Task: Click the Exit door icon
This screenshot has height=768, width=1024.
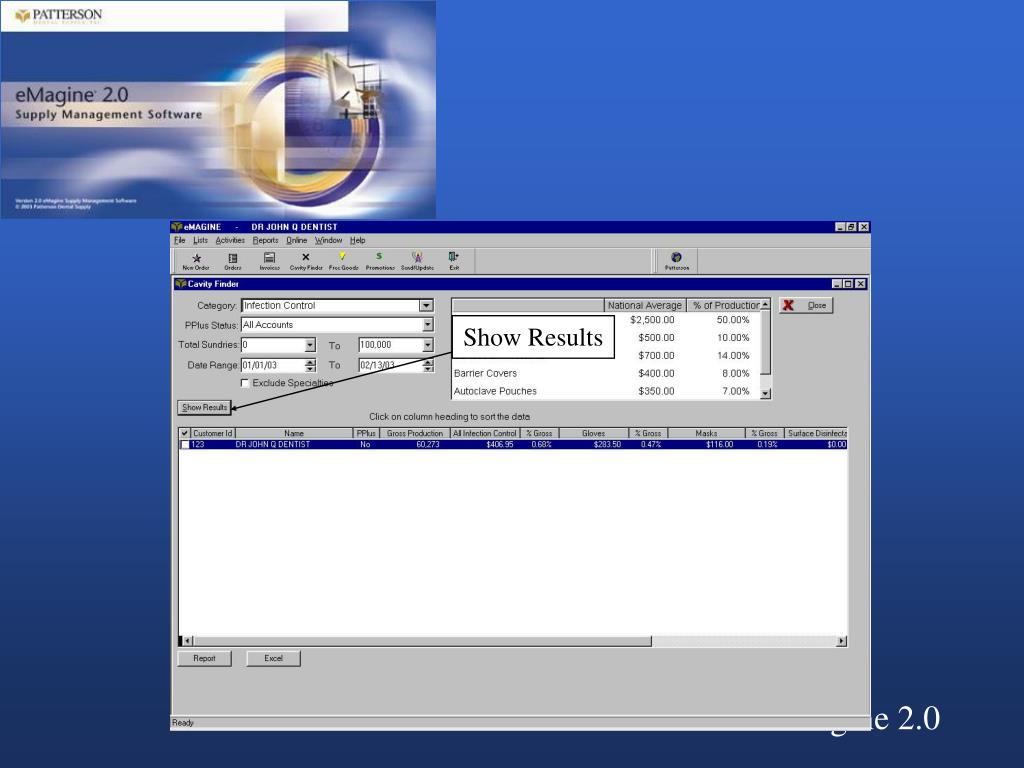Action: click(454, 261)
